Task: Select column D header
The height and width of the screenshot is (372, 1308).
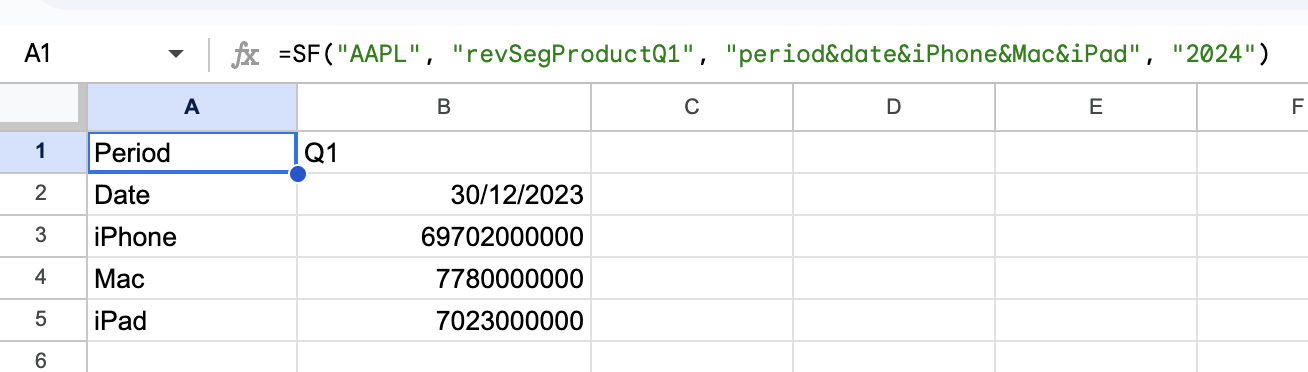Action: coord(893,107)
